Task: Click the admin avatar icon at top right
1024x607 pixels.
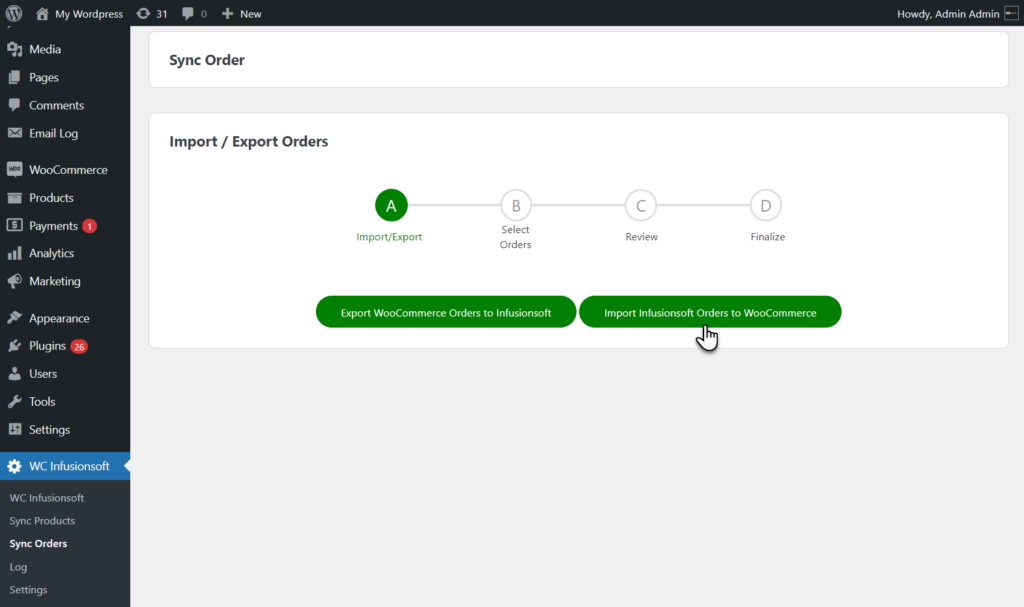Action: coord(1011,14)
